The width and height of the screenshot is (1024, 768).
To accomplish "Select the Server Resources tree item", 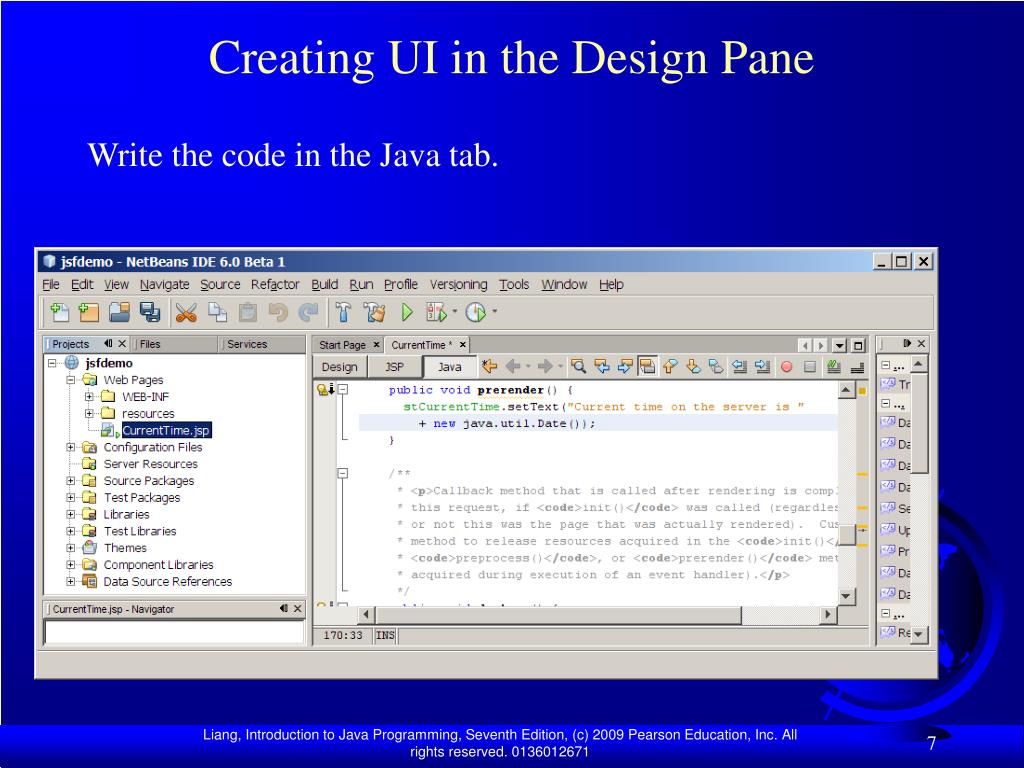I will coord(150,464).
